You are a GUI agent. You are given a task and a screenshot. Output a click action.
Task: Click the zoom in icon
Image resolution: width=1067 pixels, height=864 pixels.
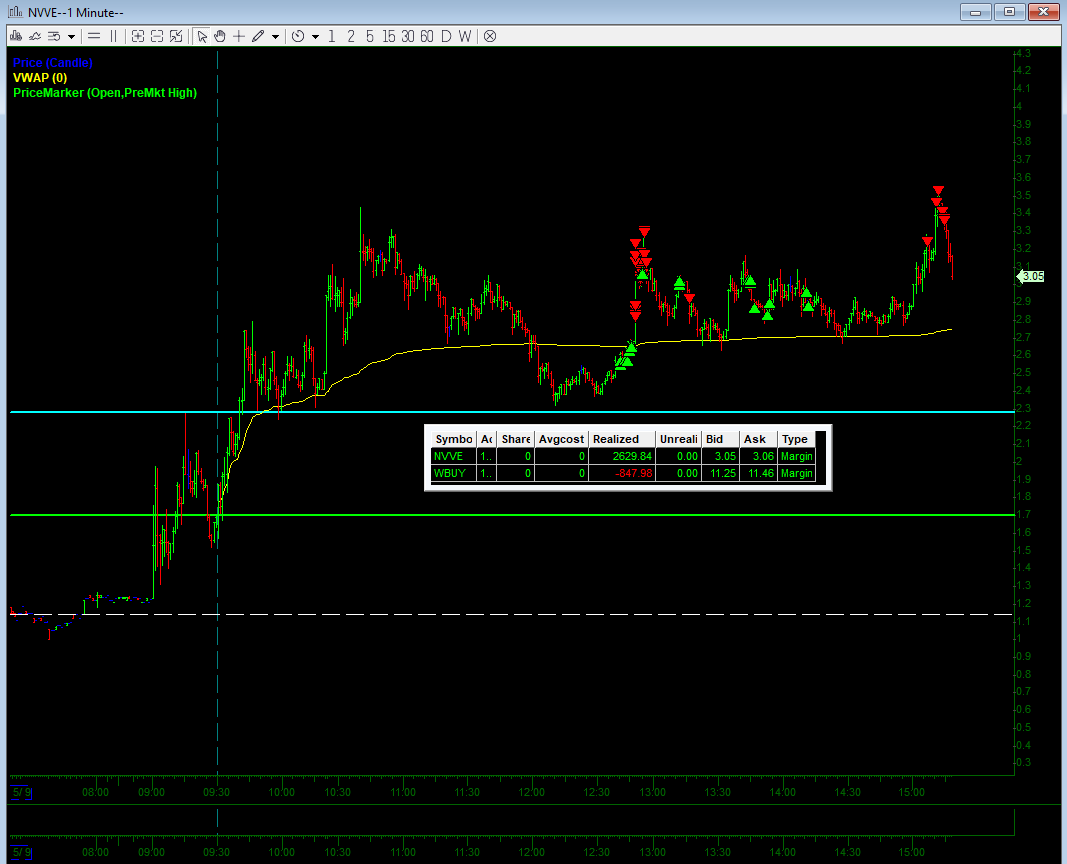click(137, 36)
